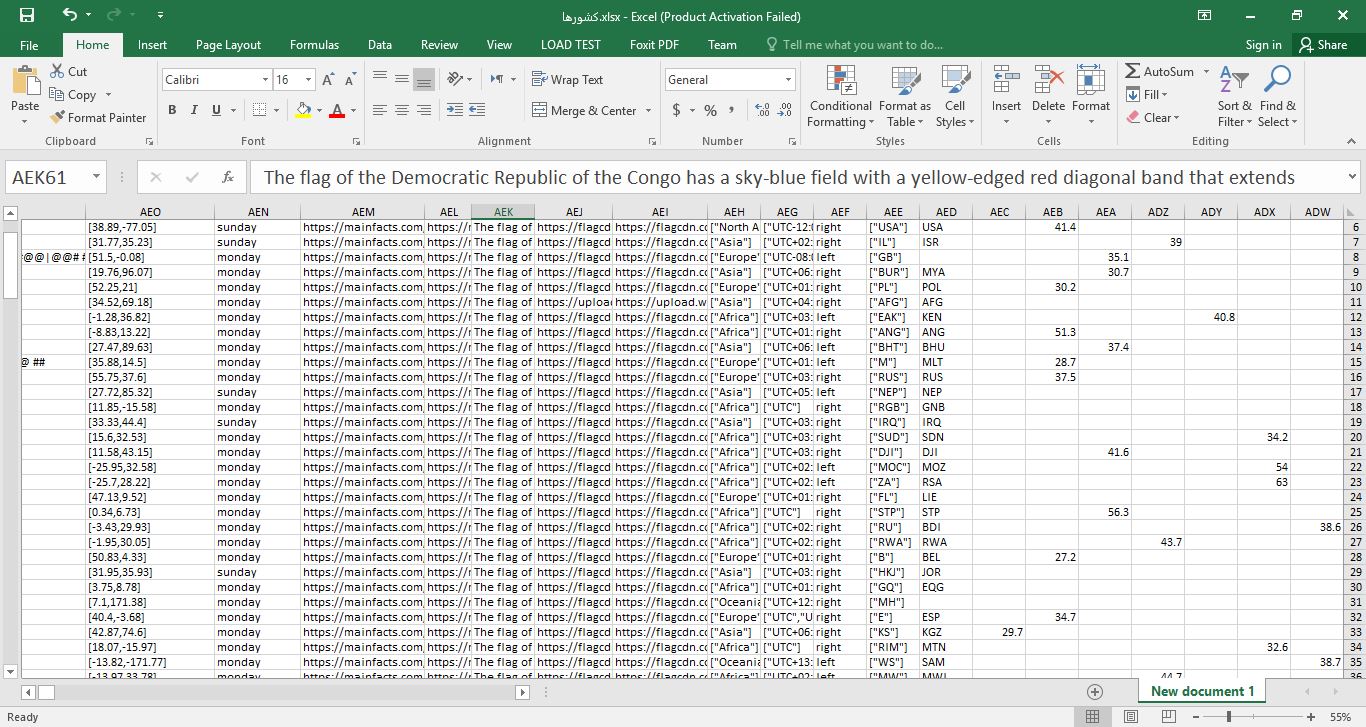Image resolution: width=1366 pixels, height=727 pixels.
Task: Click the Save icon in title bar
Action: pyautogui.click(x=27, y=15)
